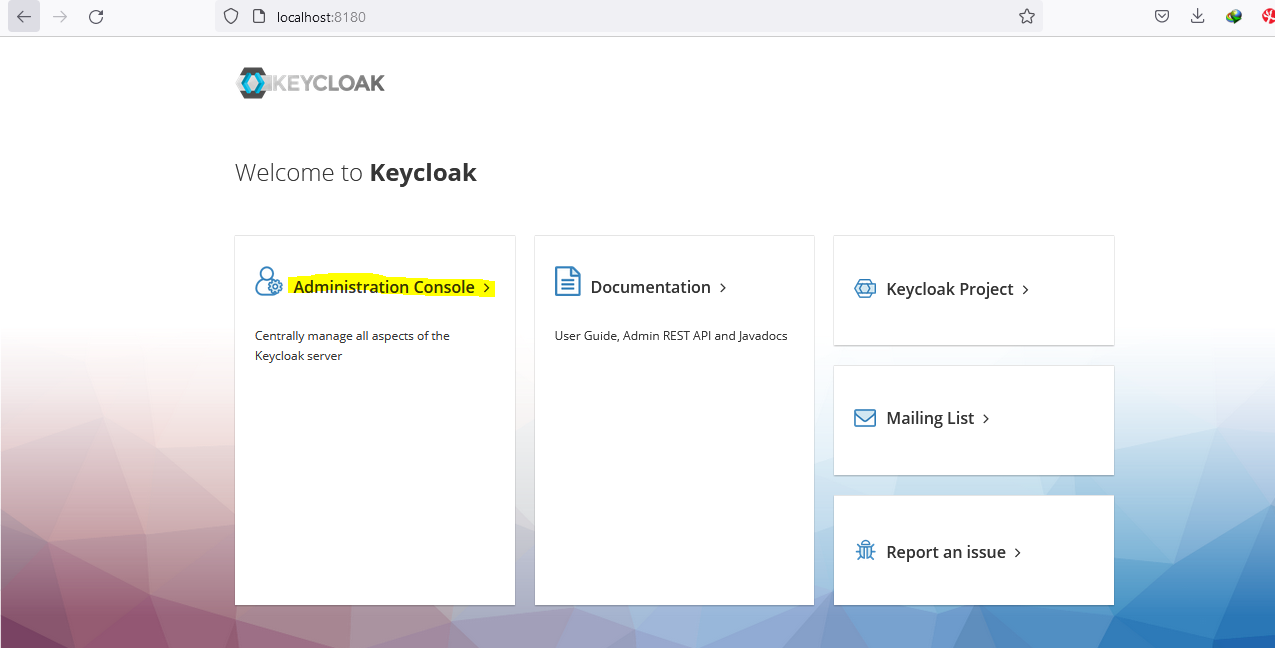Click the Keycloak logo at top
1275x648 pixels.
coord(310,83)
